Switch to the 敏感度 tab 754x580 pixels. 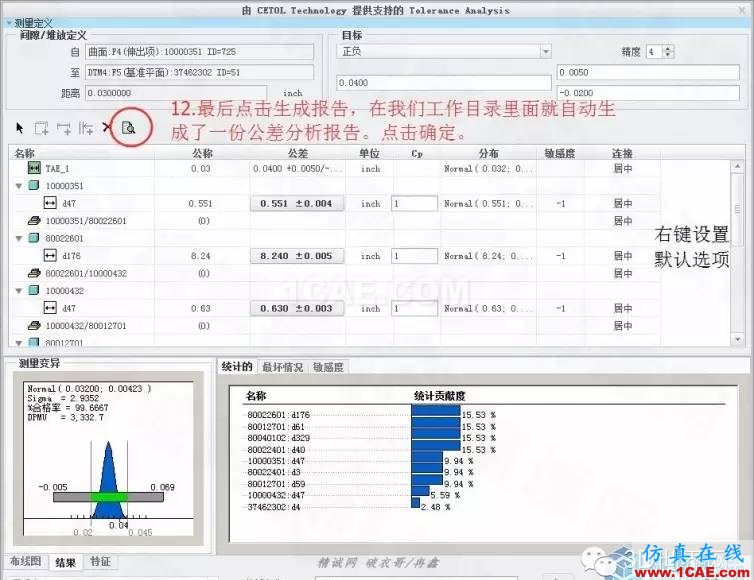point(328,367)
